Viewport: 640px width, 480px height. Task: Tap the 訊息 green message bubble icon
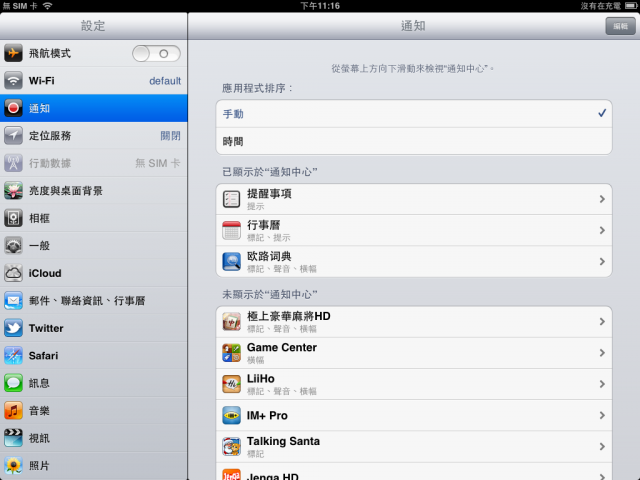click(x=13, y=383)
